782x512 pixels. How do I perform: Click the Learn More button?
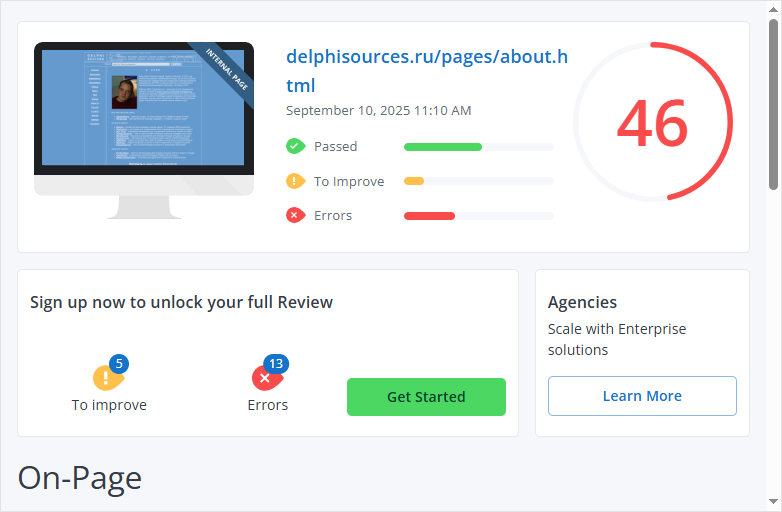[642, 396]
